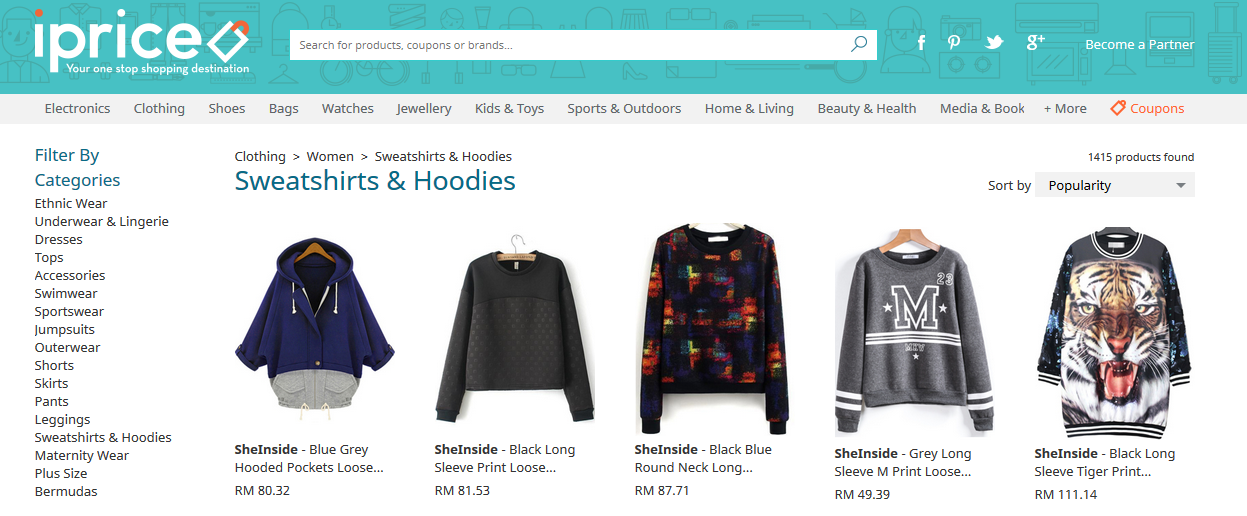The width and height of the screenshot is (1247, 516).
Task: Click Become a Partner link
Action: (x=1140, y=44)
